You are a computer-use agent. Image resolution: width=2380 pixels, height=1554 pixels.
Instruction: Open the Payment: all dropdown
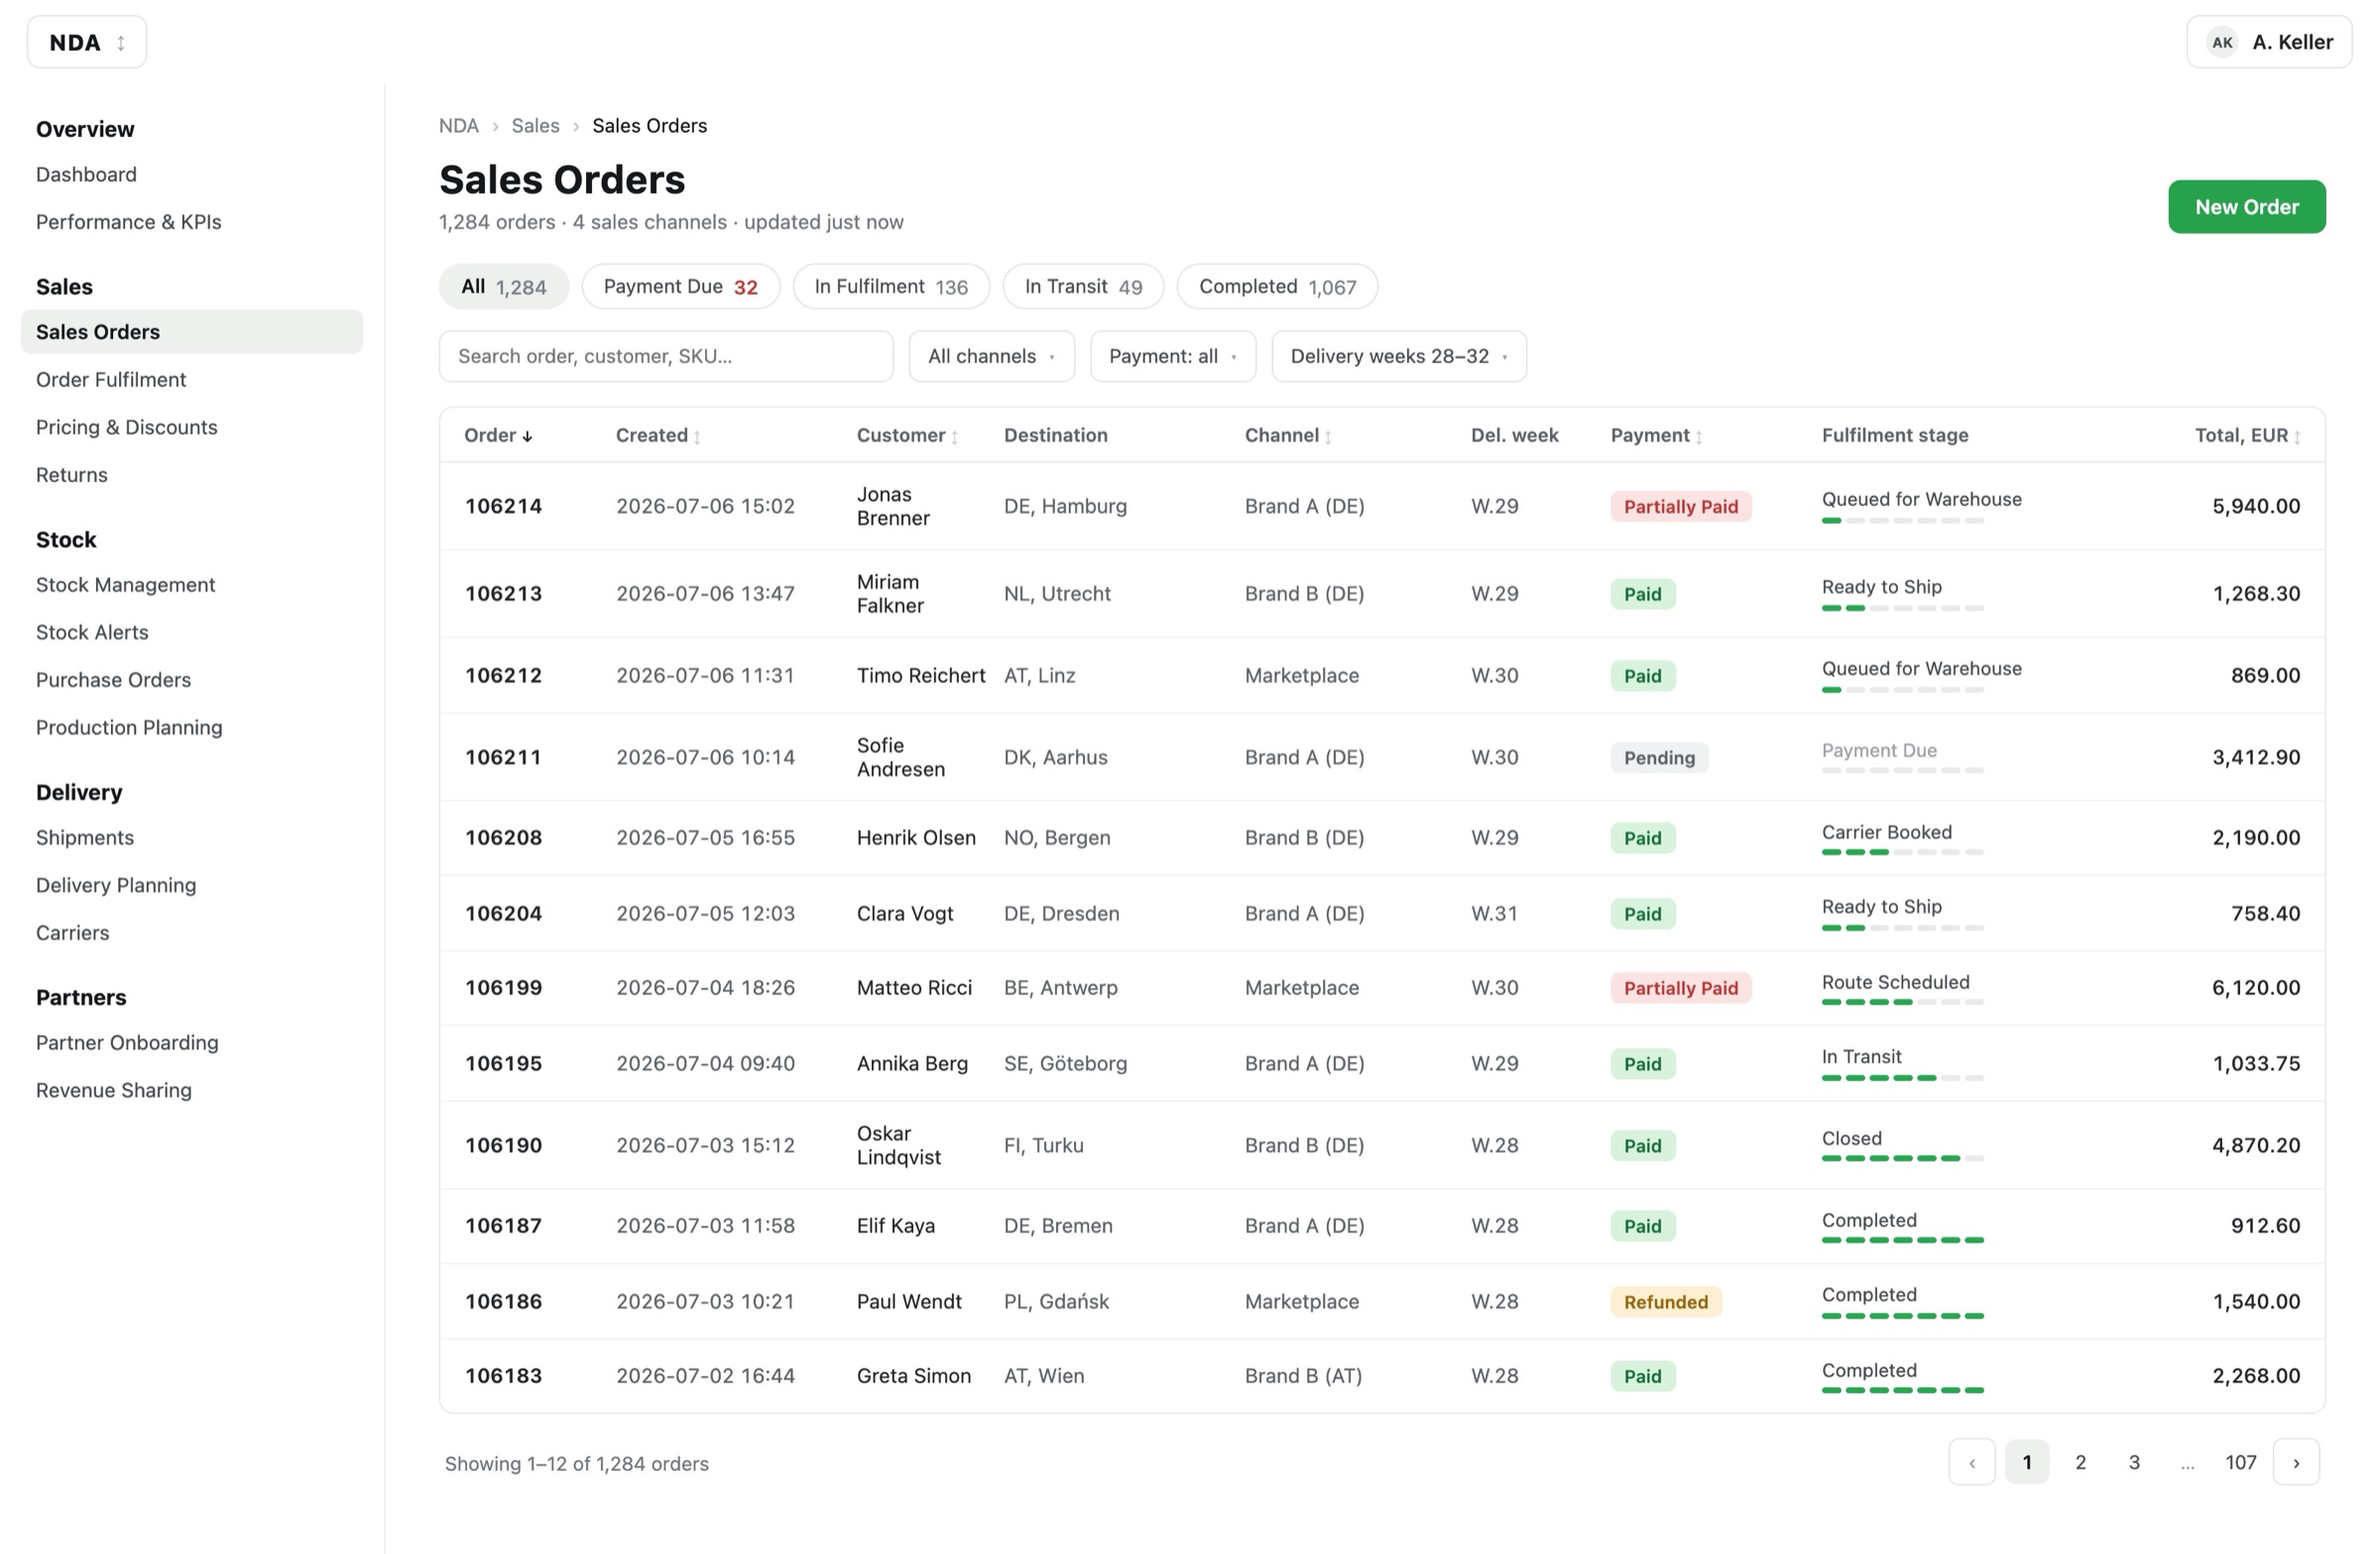1173,356
